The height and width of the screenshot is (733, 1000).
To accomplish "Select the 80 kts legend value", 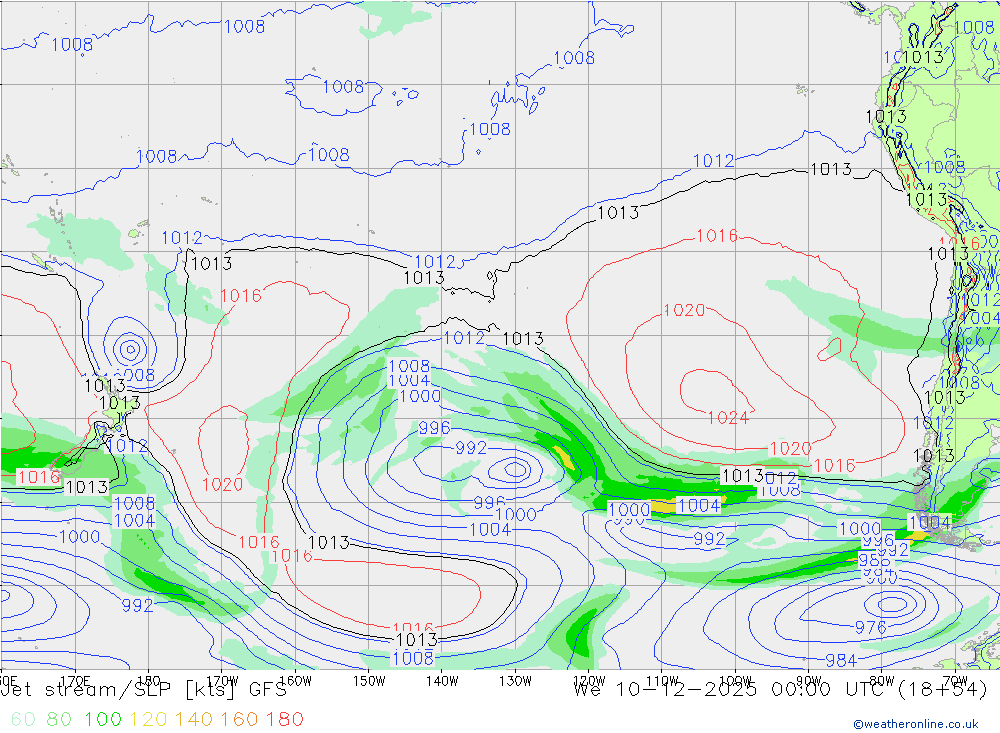I will [x=59, y=720].
